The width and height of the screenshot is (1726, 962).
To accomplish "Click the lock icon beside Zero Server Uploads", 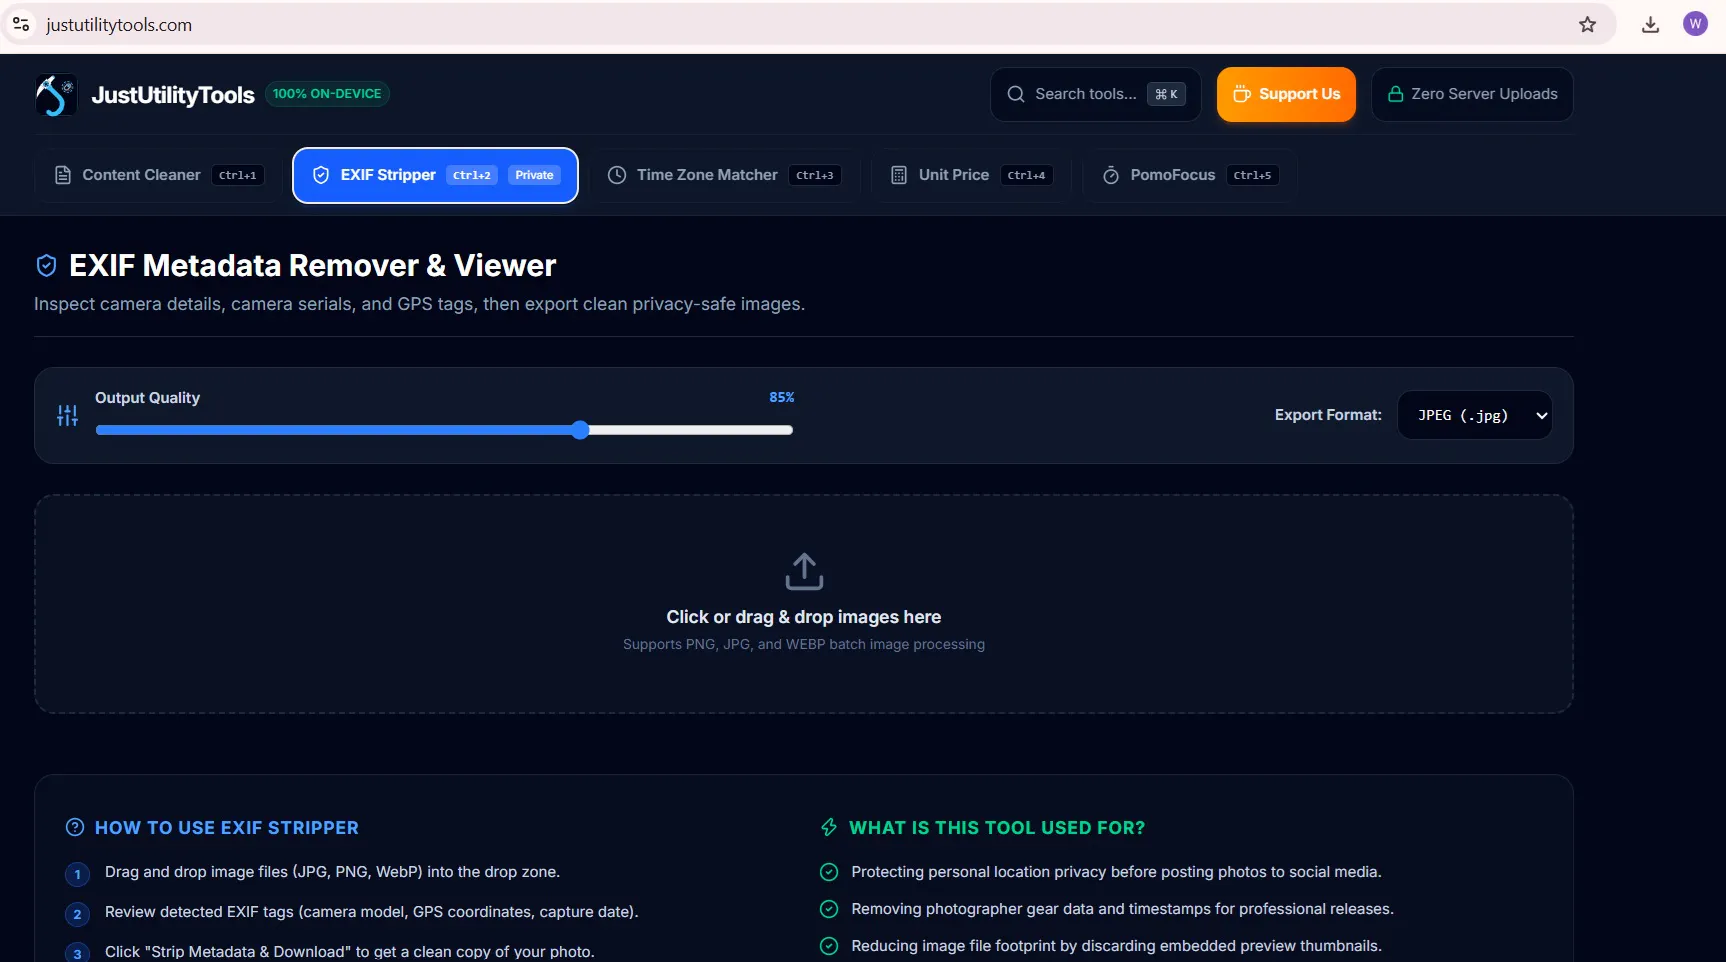I will pos(1396,94).
